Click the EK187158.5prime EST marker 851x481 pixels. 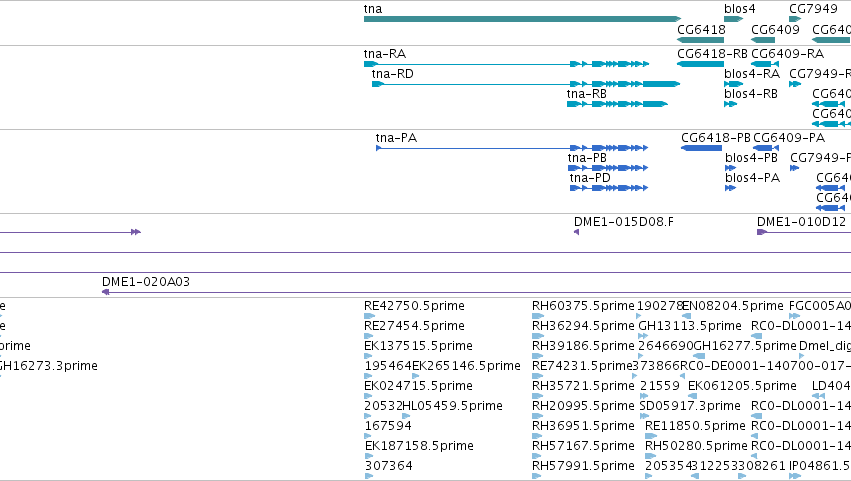(x=368, y=456)
